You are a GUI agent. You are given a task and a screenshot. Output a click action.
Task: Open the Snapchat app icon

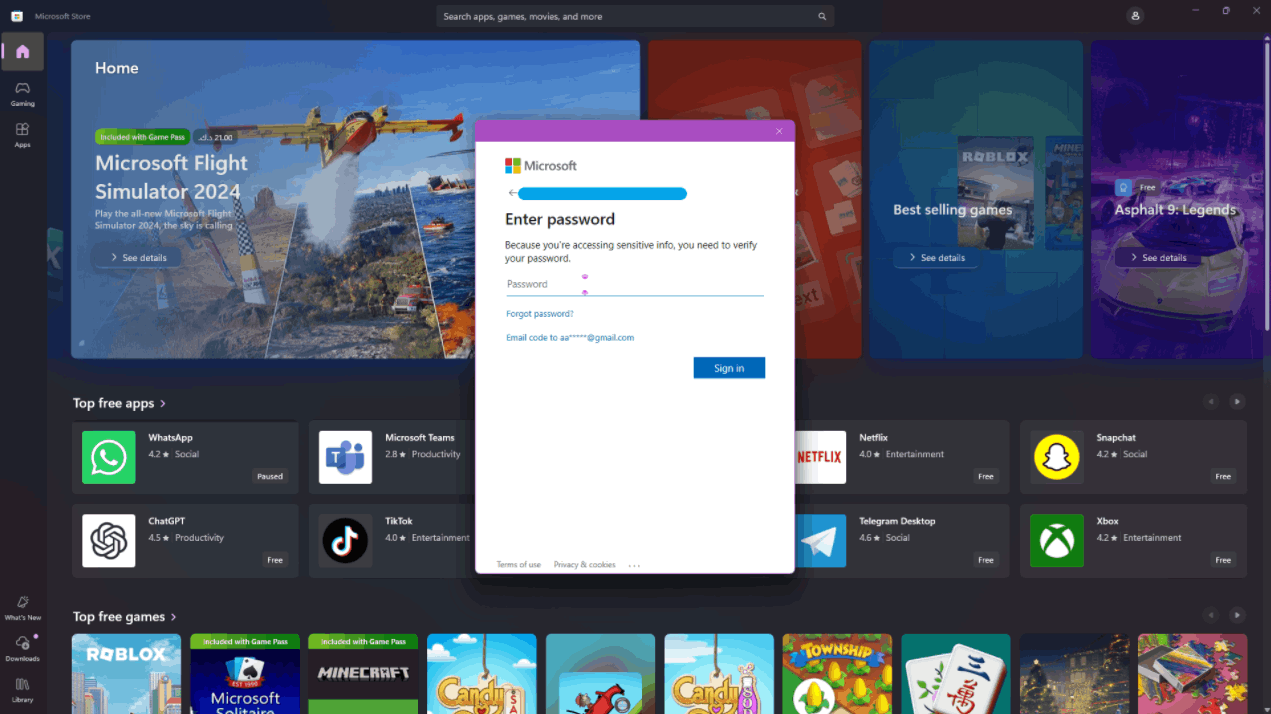(x=1057, y=457)
